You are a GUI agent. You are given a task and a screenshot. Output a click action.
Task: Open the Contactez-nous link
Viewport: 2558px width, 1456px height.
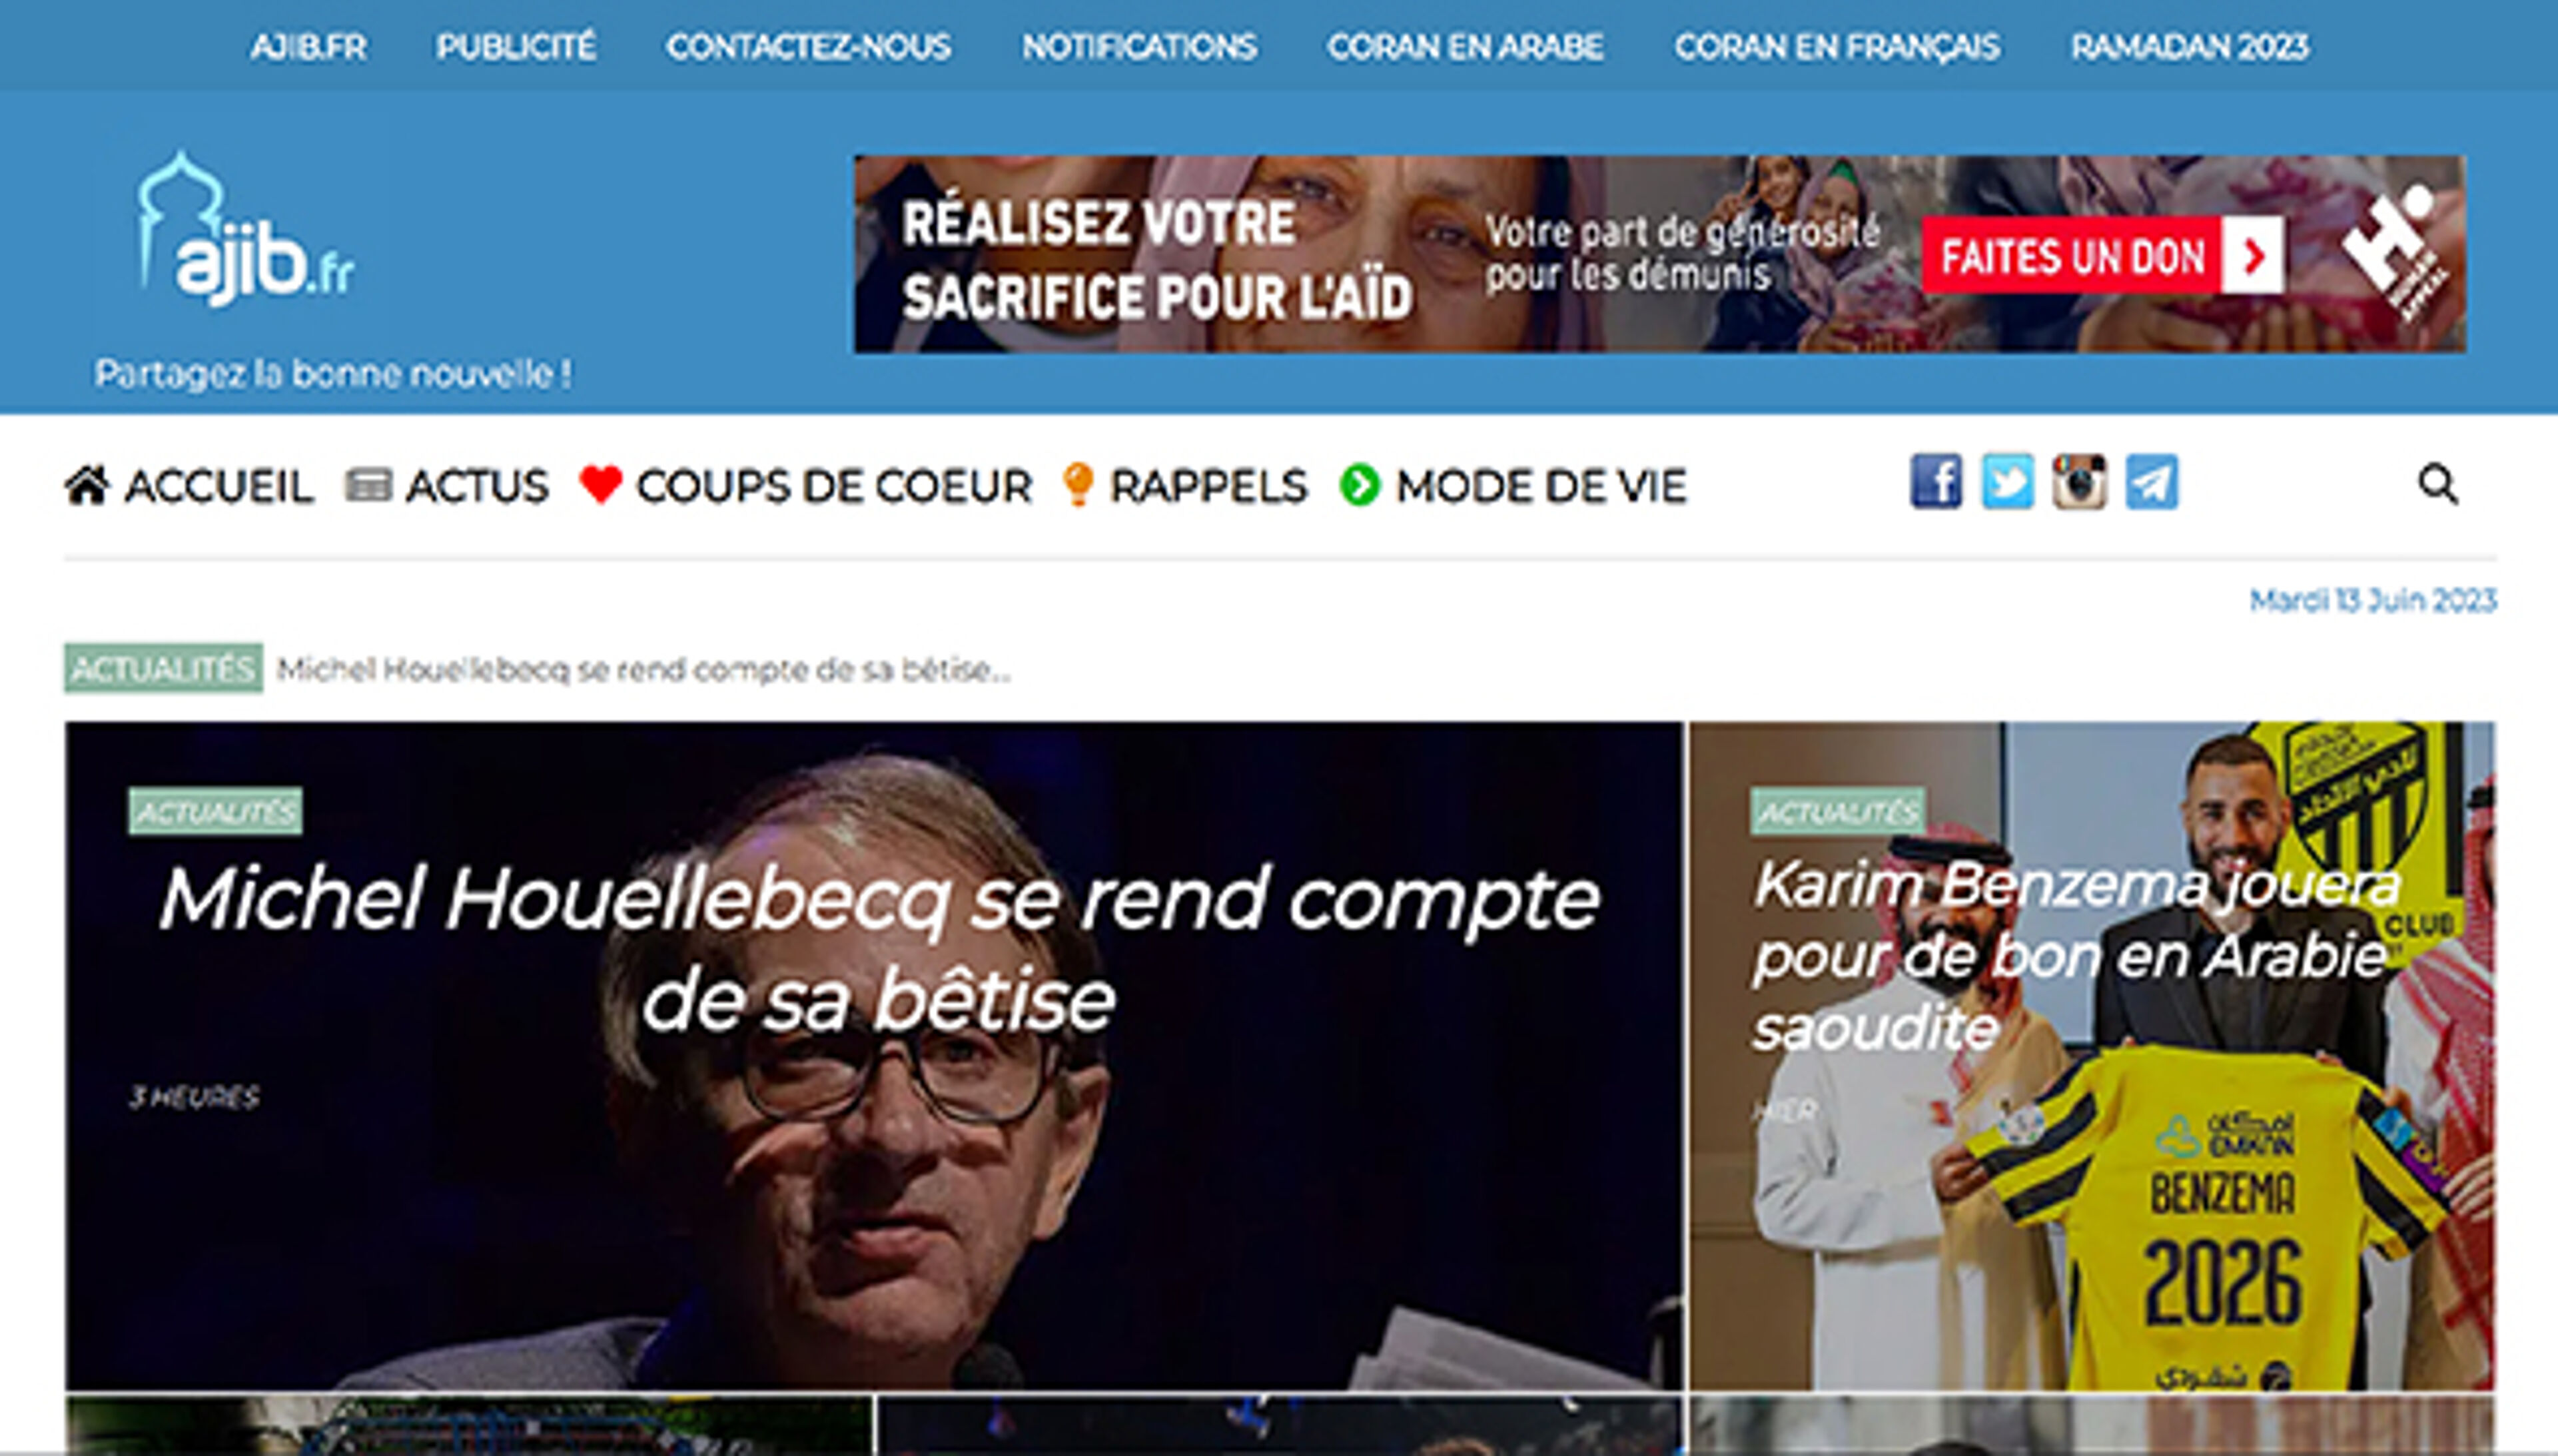[808, 47]
